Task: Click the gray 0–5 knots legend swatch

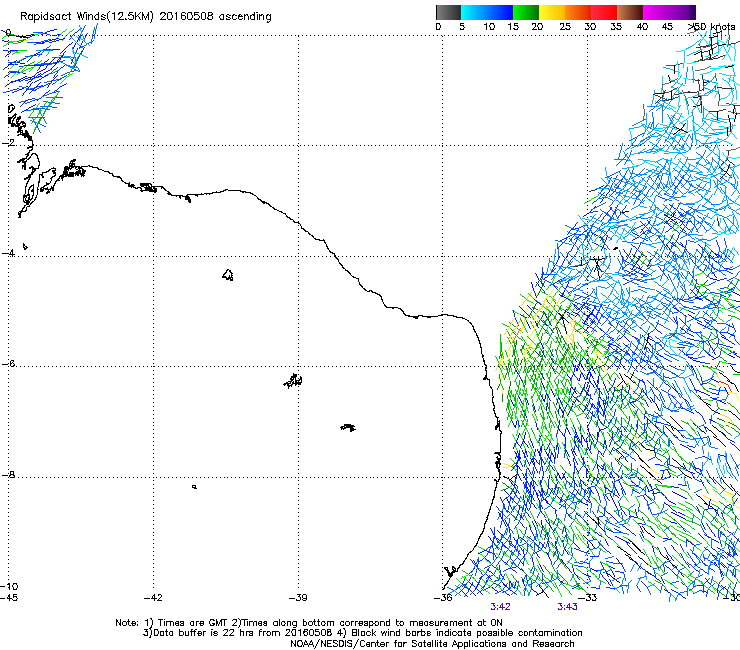Action: [x=448, y=12]
